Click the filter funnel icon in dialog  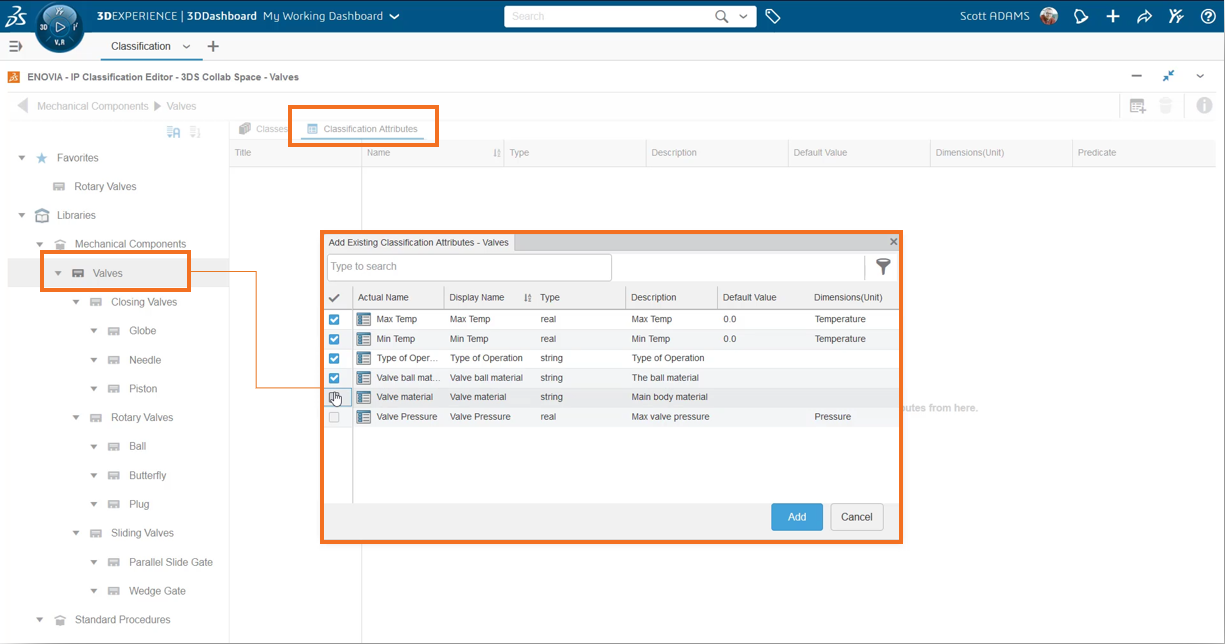[882, 266]
